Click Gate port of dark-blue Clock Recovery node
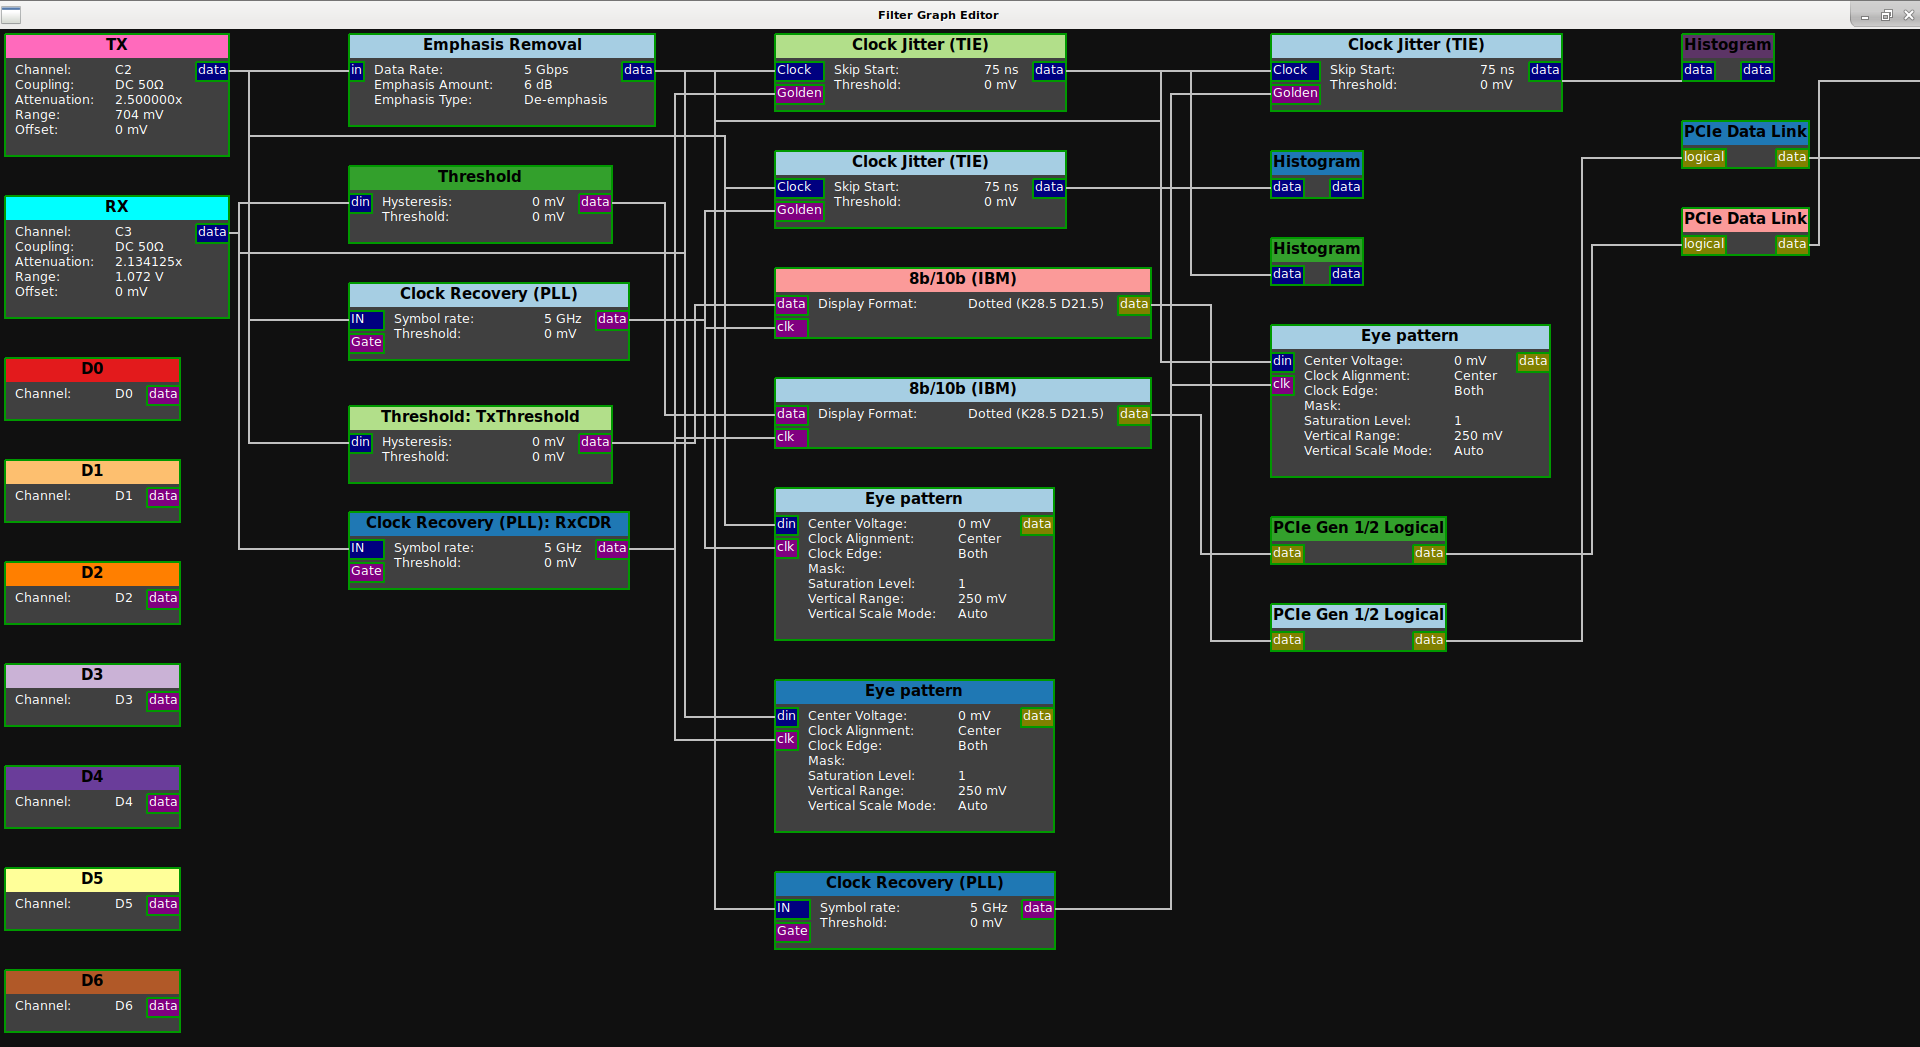Viewport: 1920px width, 1047px height. click(x=793, y=932)
